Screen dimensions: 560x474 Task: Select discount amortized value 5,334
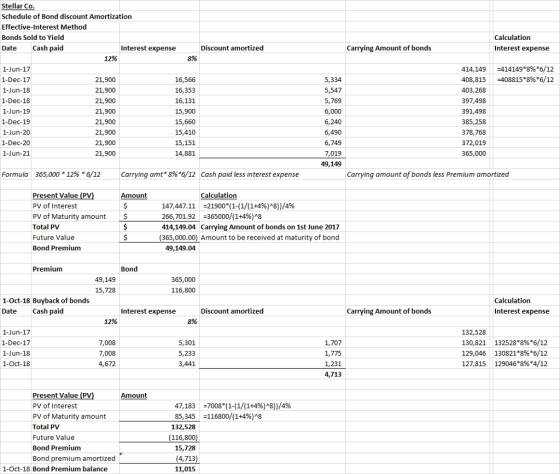333,80
